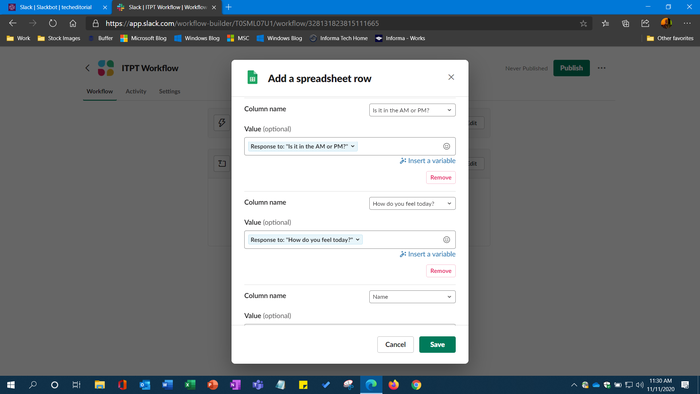The width and height of the screenshot is (700, 394).
Task: Remove the 'How do you feel today?' column
Action: 441,271
